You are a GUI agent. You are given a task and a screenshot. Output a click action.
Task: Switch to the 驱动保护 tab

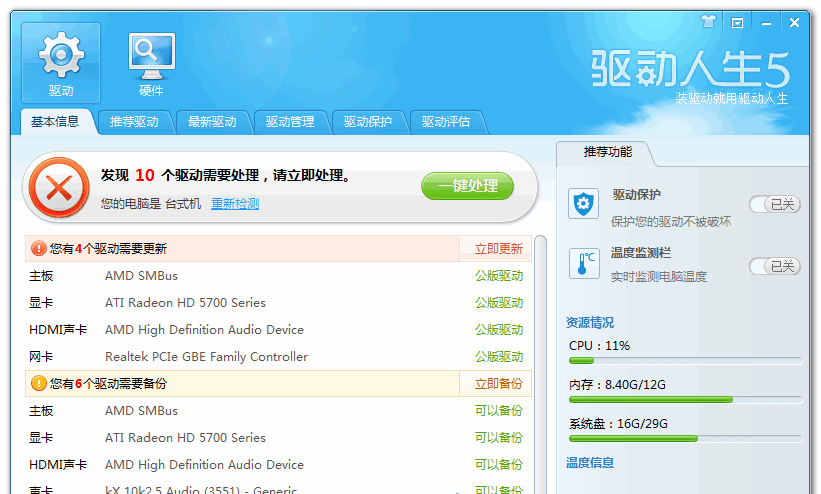[368, 122]
